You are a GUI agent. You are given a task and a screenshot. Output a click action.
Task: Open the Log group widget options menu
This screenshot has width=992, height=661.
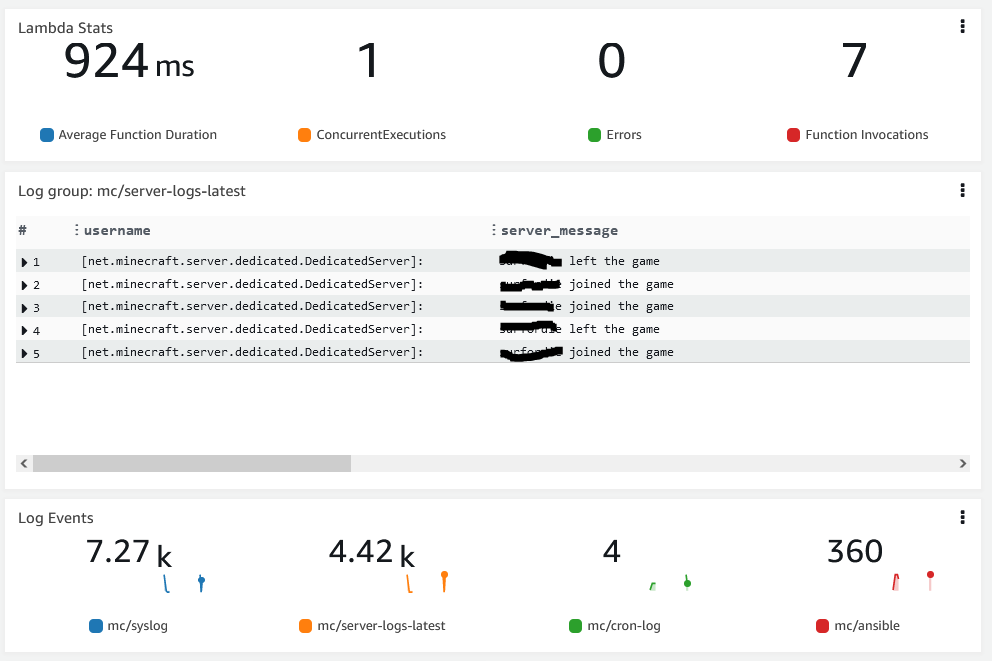962,190
